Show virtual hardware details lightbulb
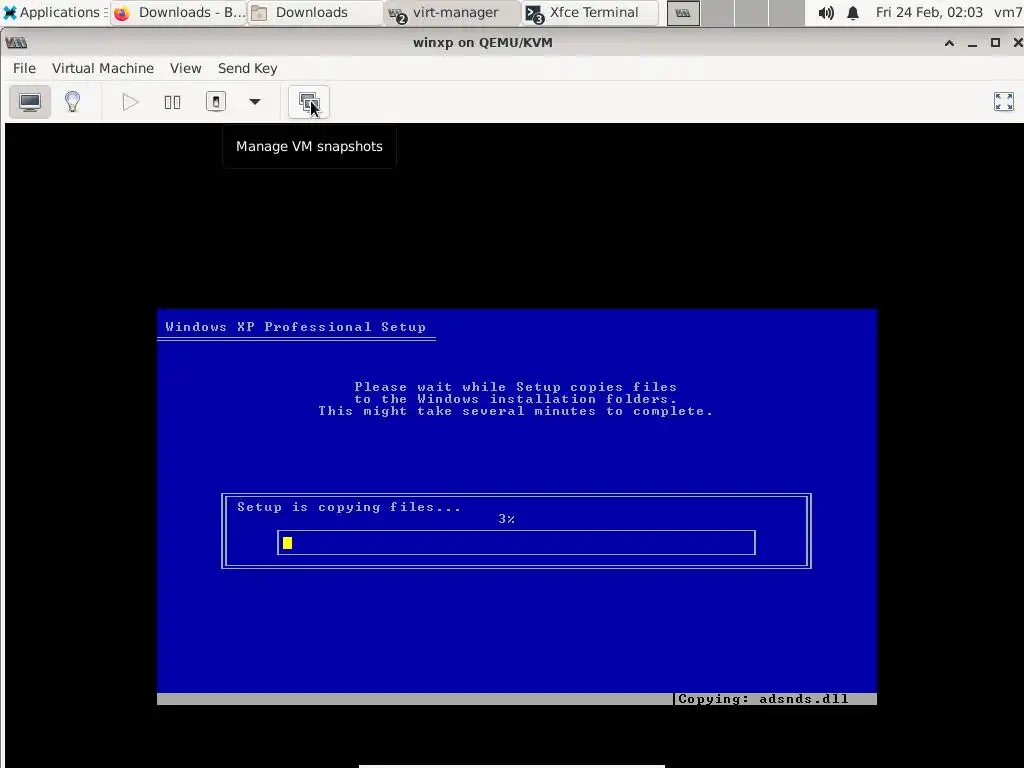 tap(72, 102)
